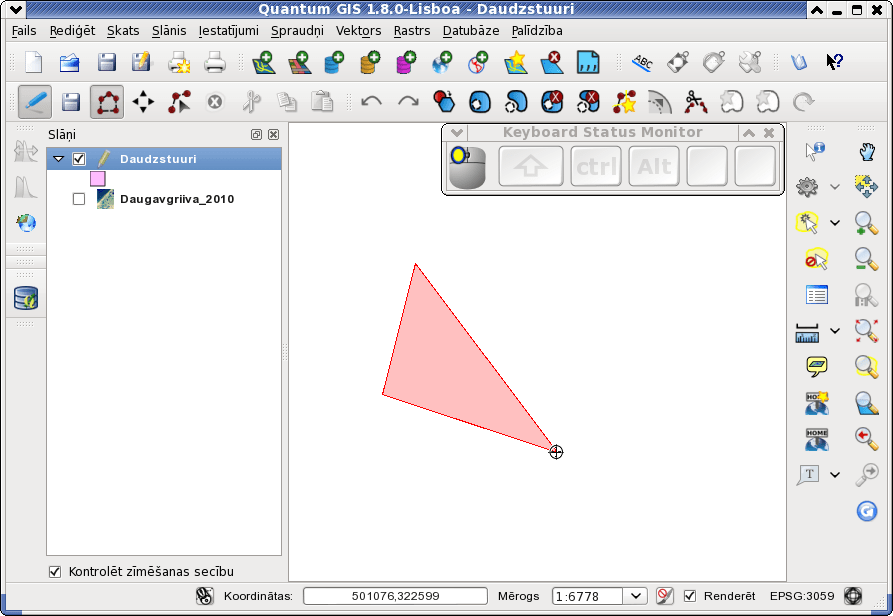Expand dropdown next to the gear action icon

click(x=835, y=187)
